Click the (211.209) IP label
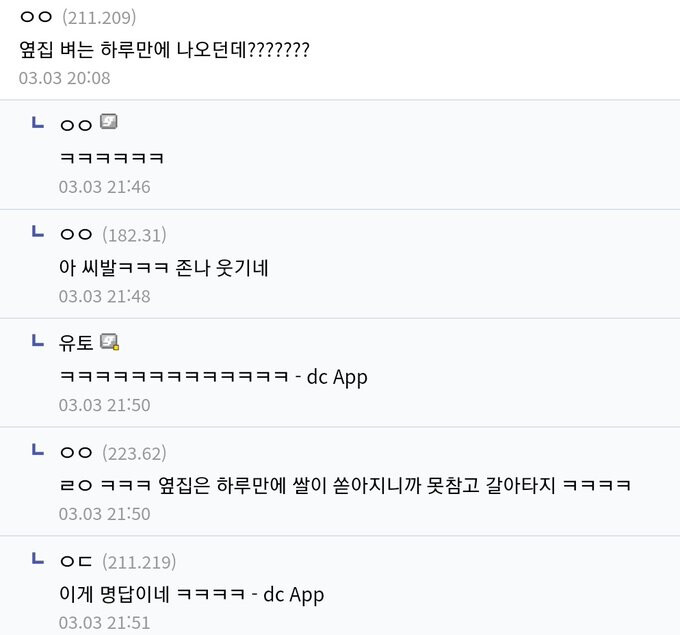The image size is (680, 635). pyautogui.click(x=99, y=17)
